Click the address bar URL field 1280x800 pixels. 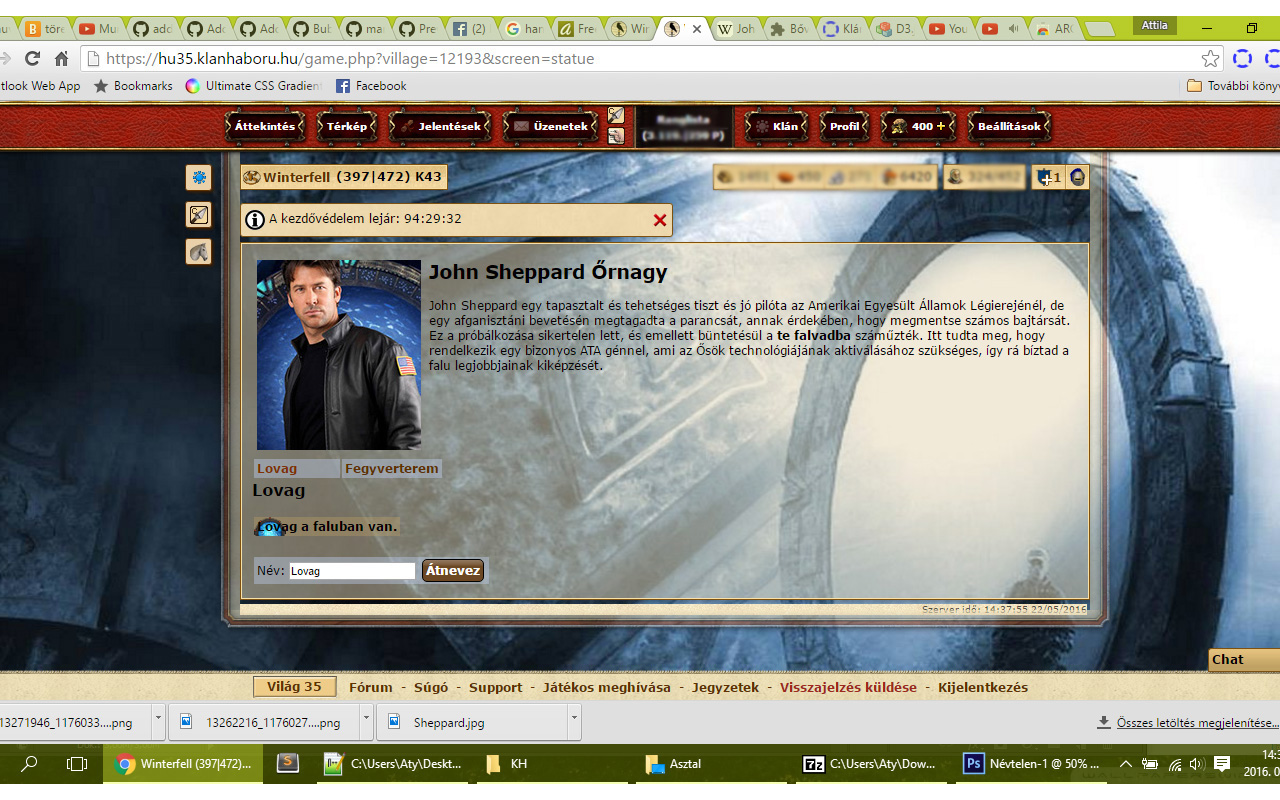pos(640,59)
